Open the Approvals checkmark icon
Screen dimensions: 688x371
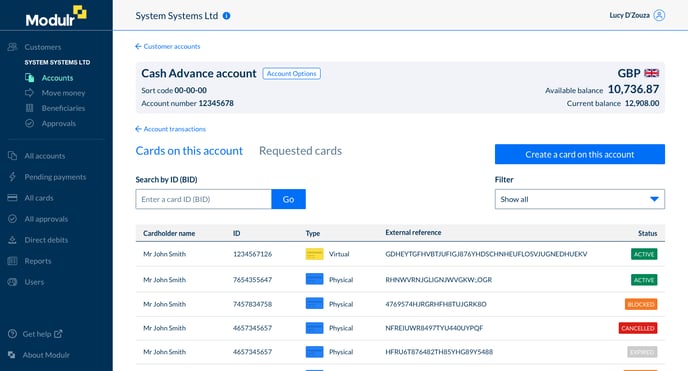pyautogui.click(x=29, y=123)
